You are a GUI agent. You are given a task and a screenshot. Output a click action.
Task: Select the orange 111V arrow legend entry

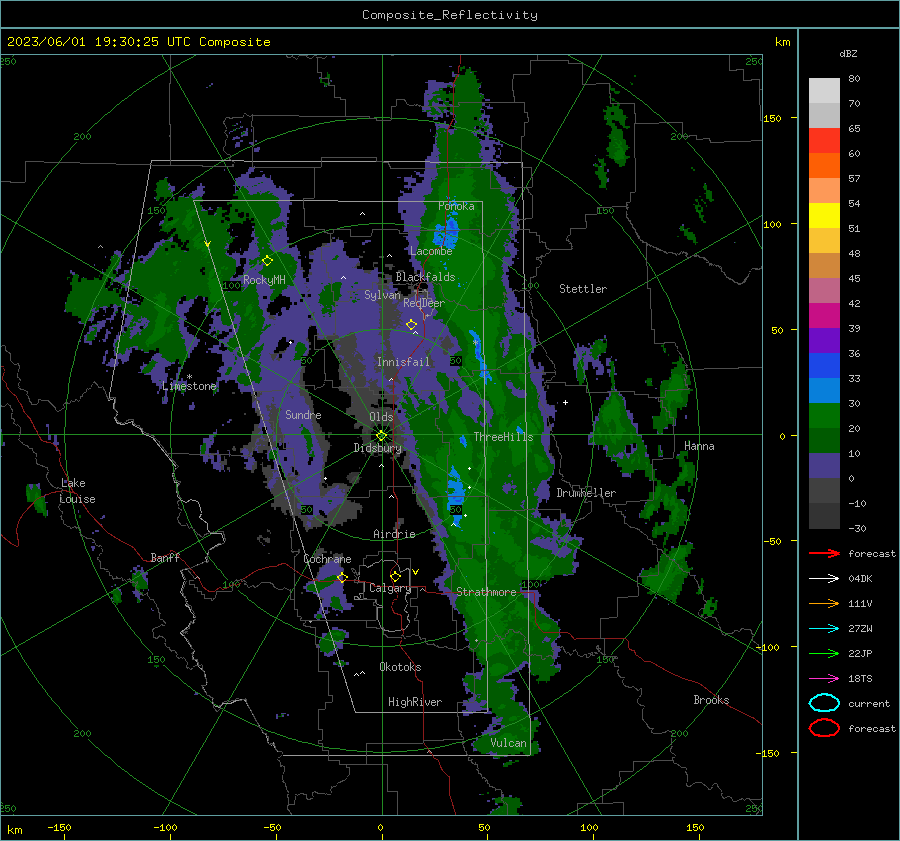pyautogui.click(x=824, y=603)
